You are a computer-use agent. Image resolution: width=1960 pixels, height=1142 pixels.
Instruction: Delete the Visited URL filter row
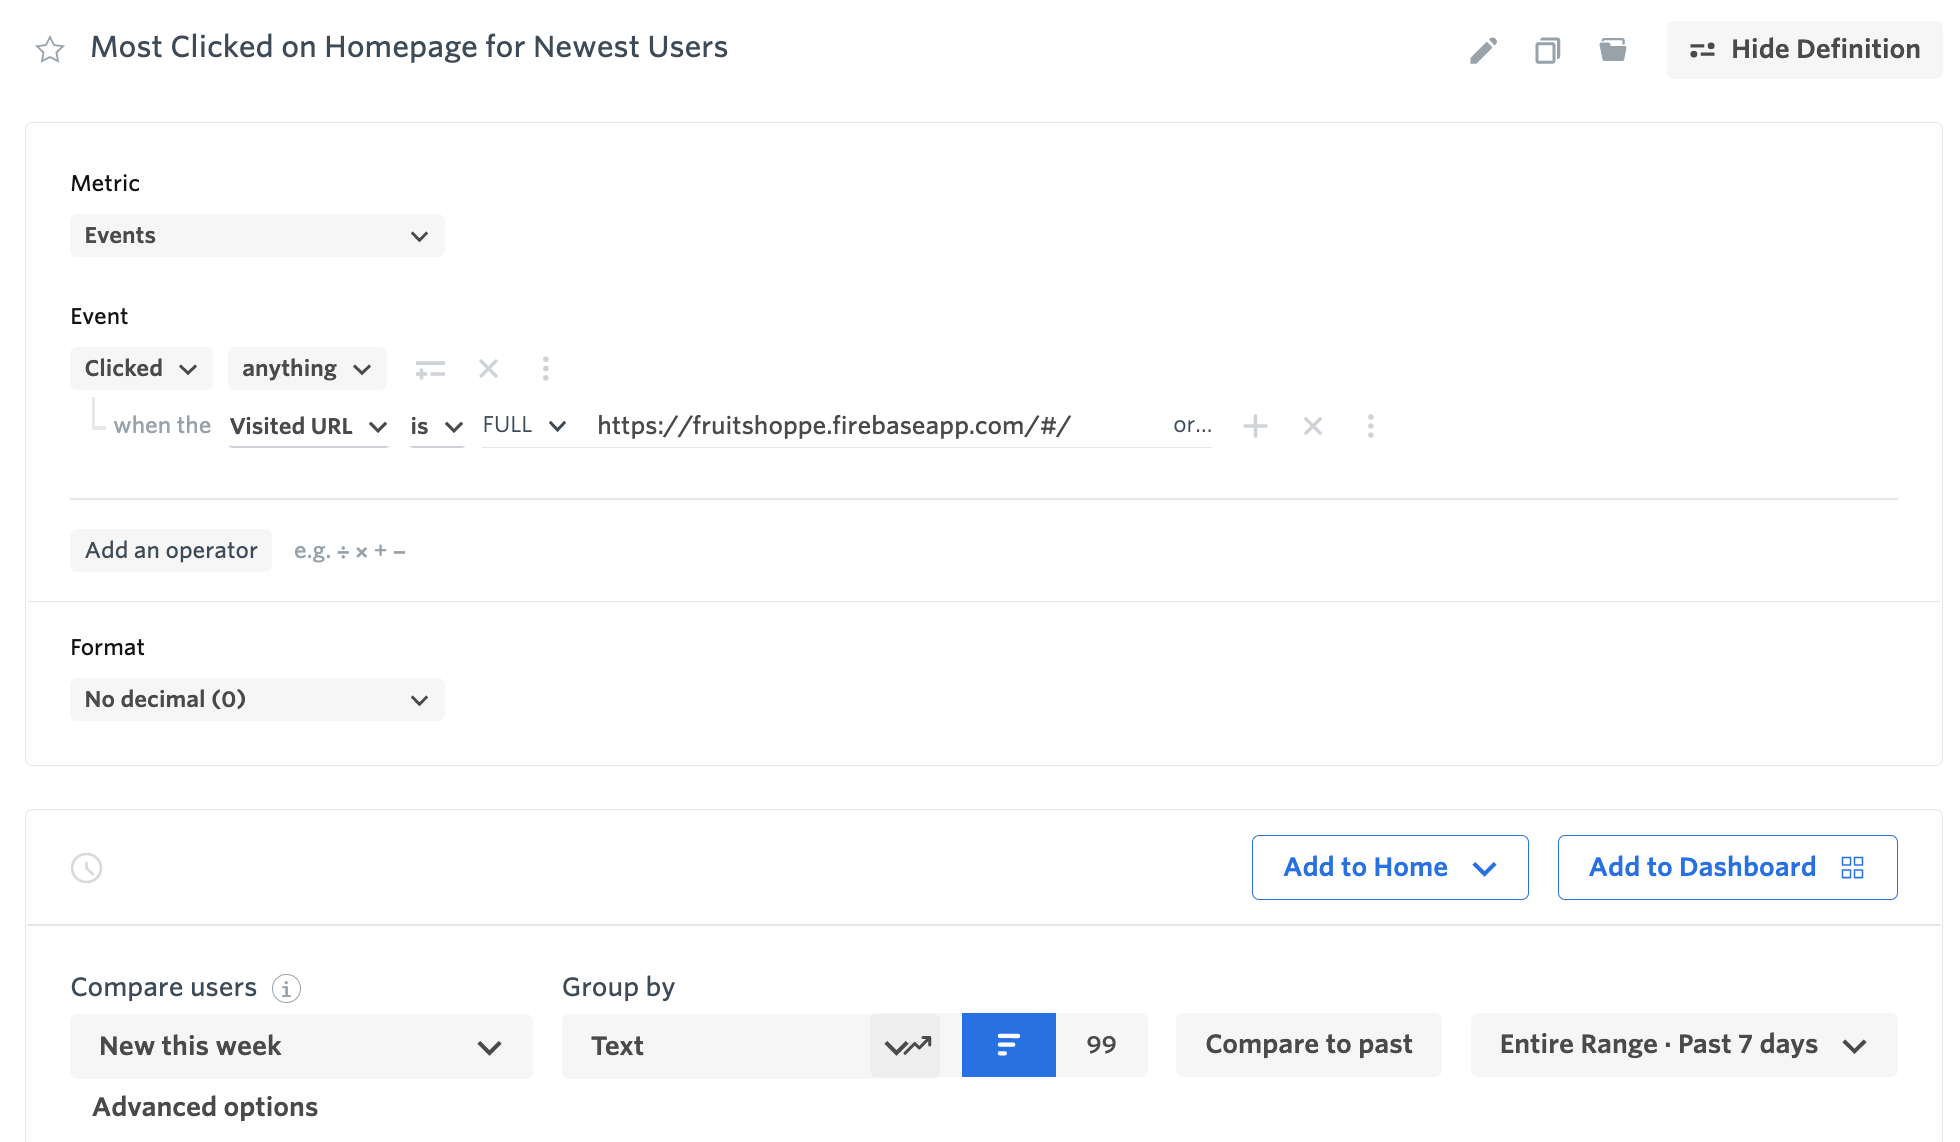pyautogui.click(x=1313, y=427)
